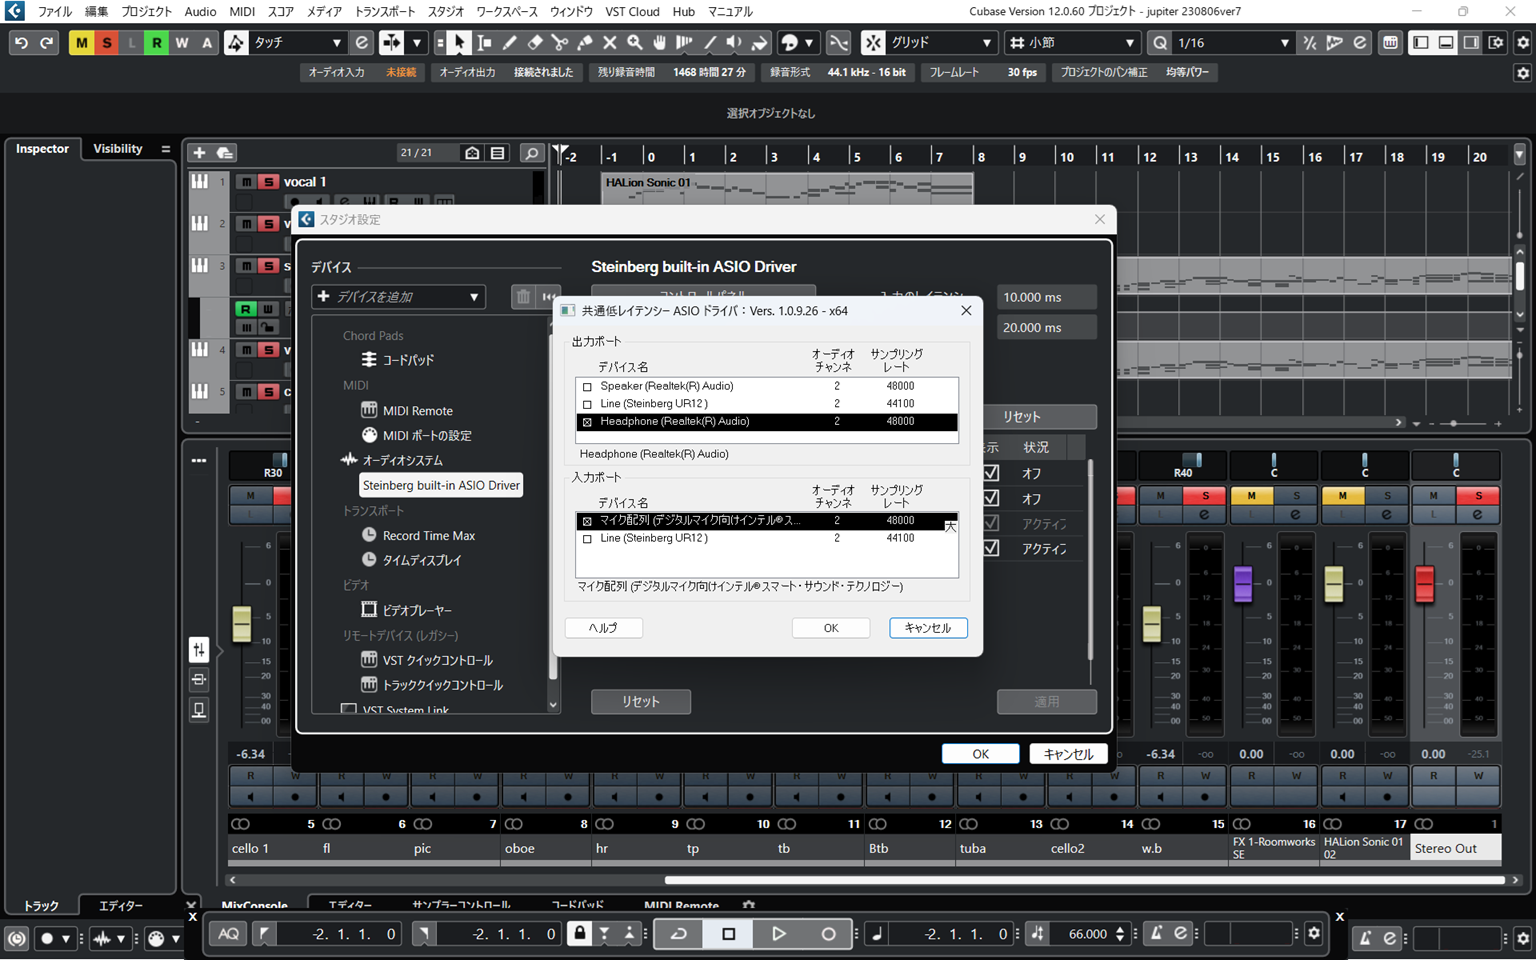The width and height of the screenshot is (1536, 960).
Task: Select the Draw pencil tool
Action: (x=509, y=43)
